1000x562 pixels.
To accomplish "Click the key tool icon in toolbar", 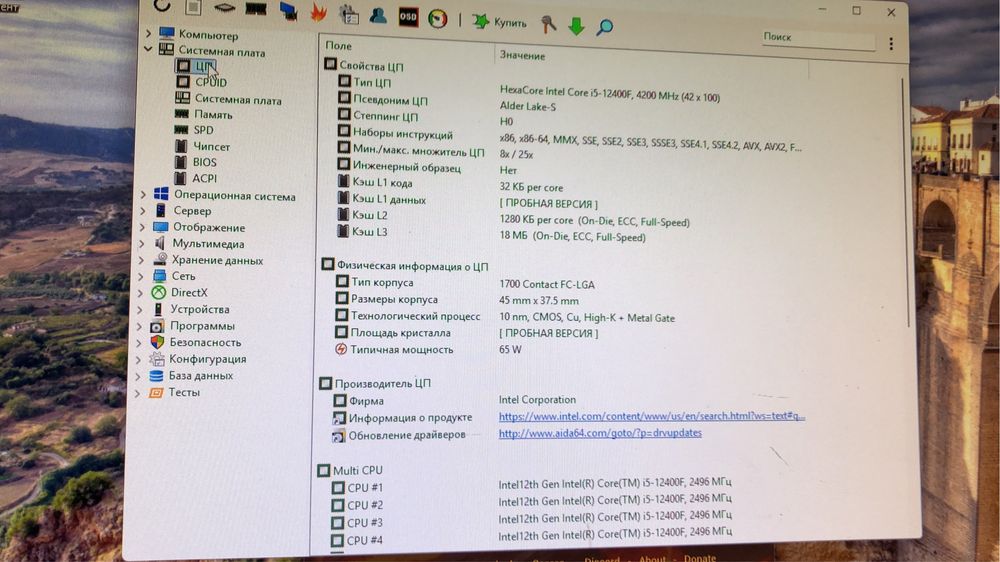I will click(x=548, y=24).
